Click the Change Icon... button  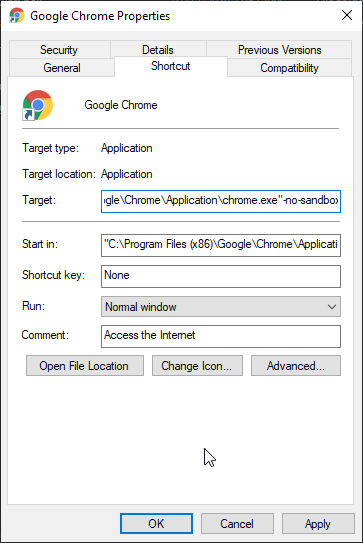click(x=197, y=366)
